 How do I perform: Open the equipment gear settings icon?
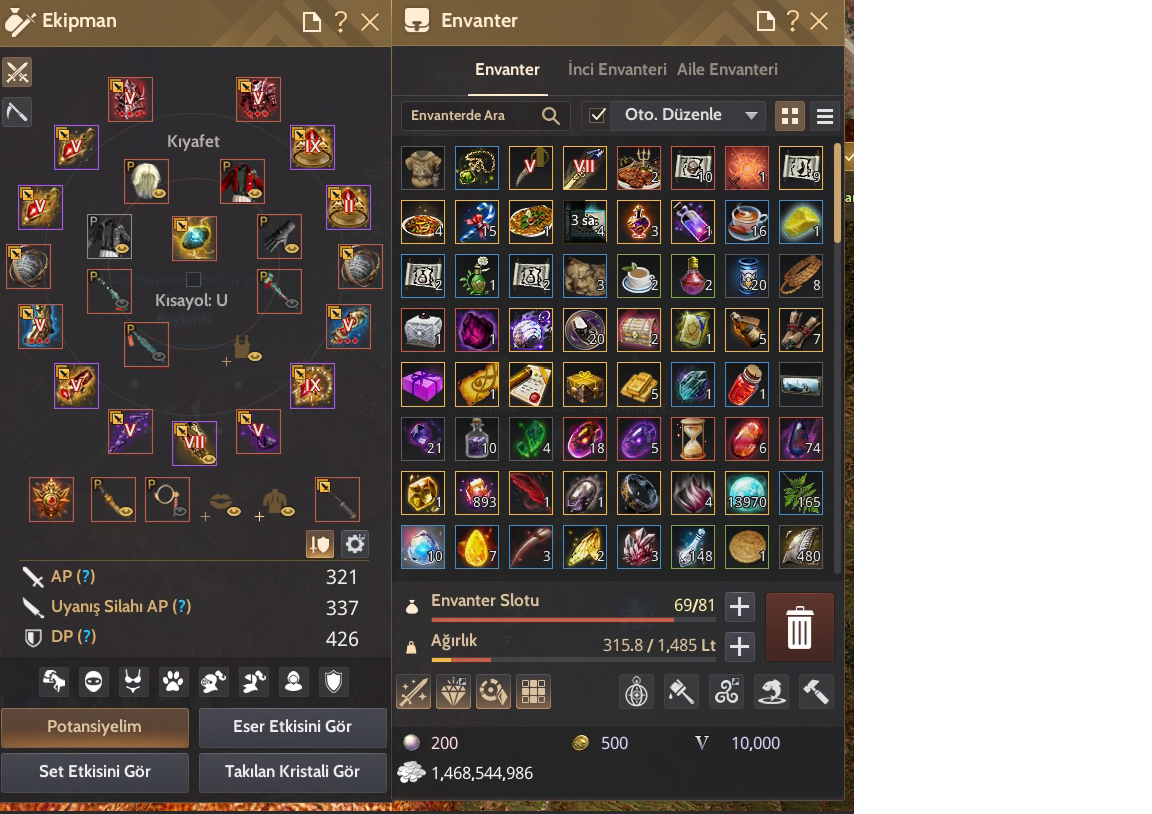pos(355,544)
